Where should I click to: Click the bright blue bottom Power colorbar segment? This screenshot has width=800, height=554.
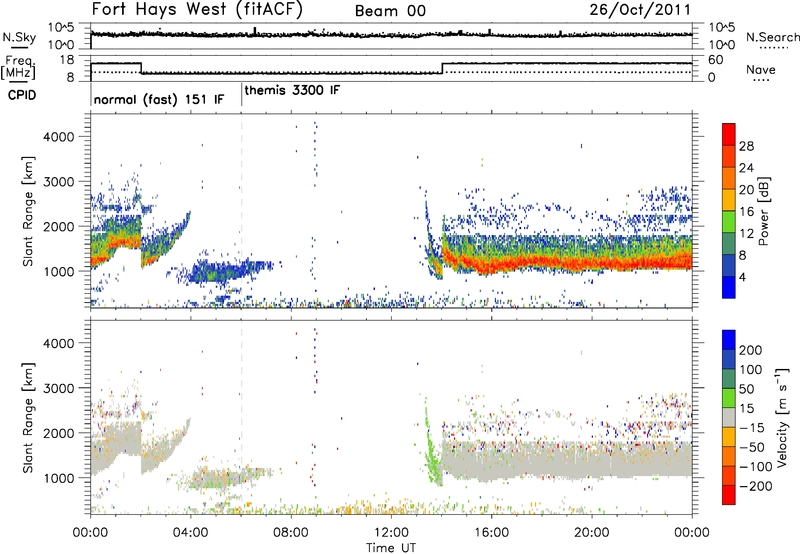click(x=729, y=288)
